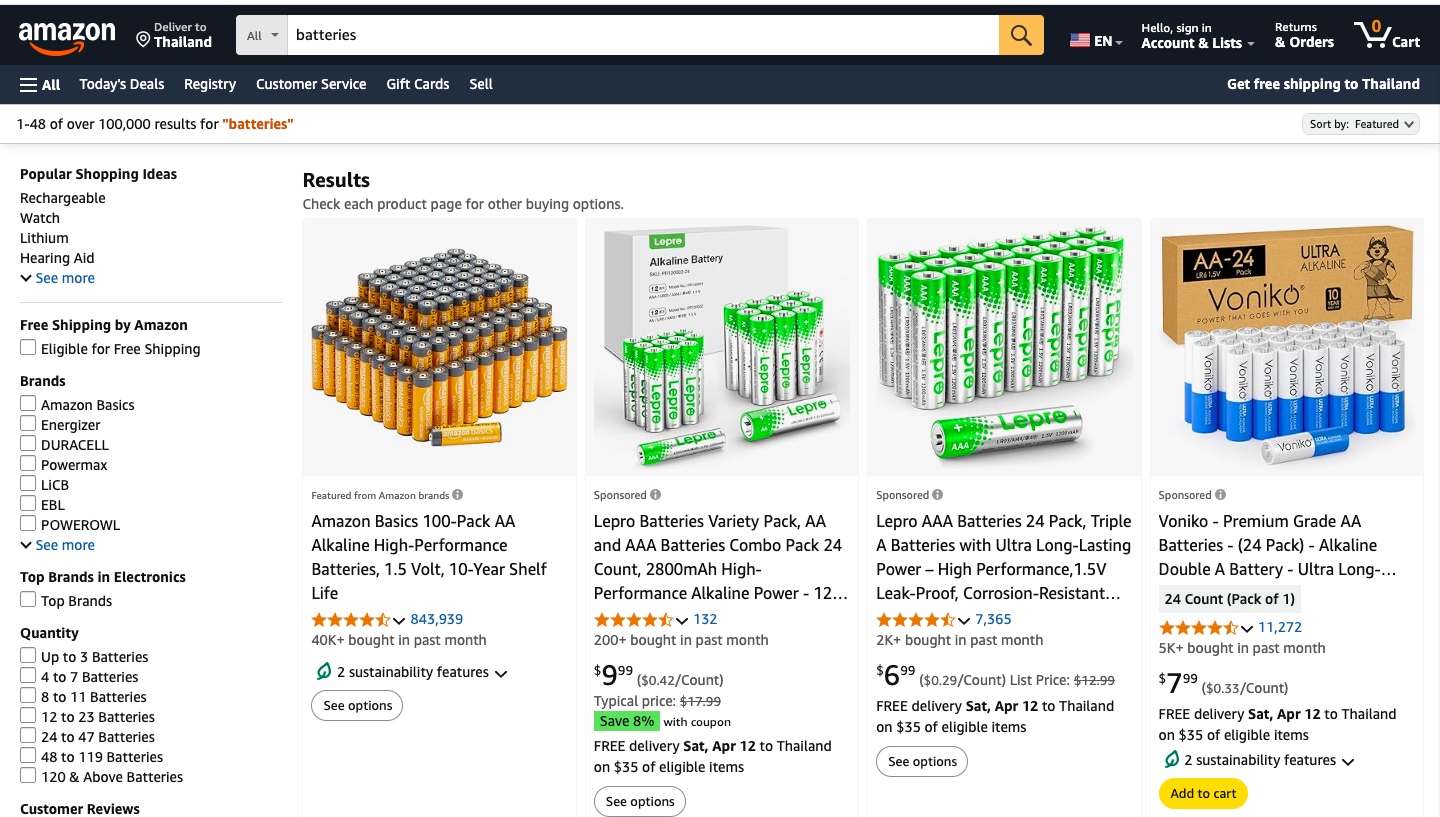This screenshot has width=1440, height=817.
Task: Open Today's Deals in navigation bar
Action: coord(122,85)
